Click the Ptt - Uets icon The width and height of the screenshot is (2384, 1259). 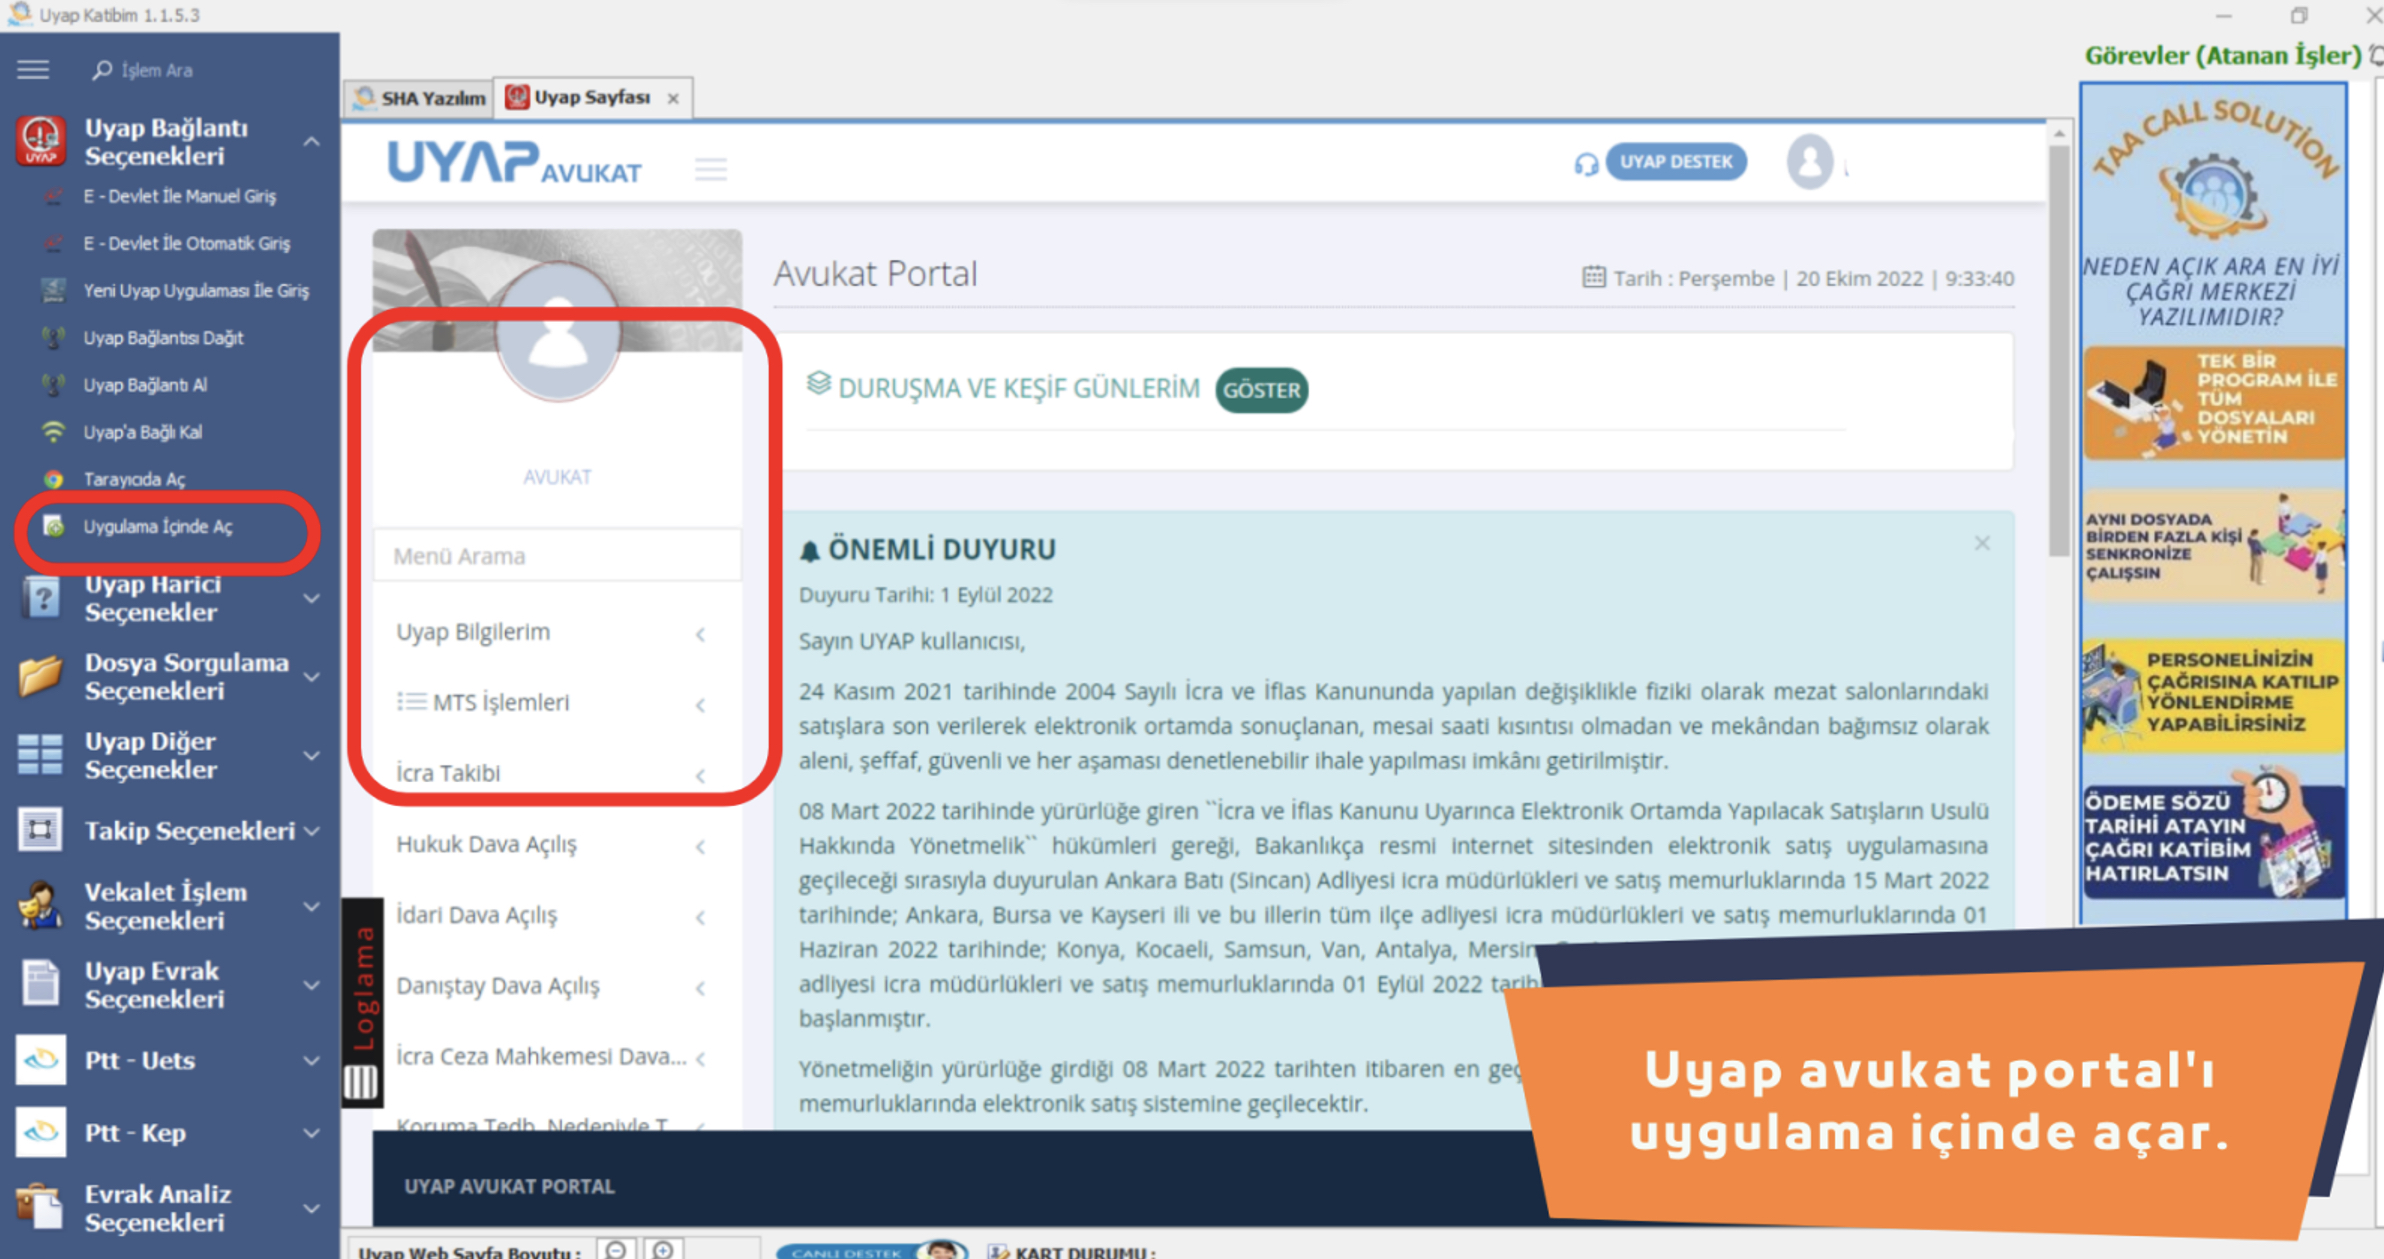(x=41, y=1059)
